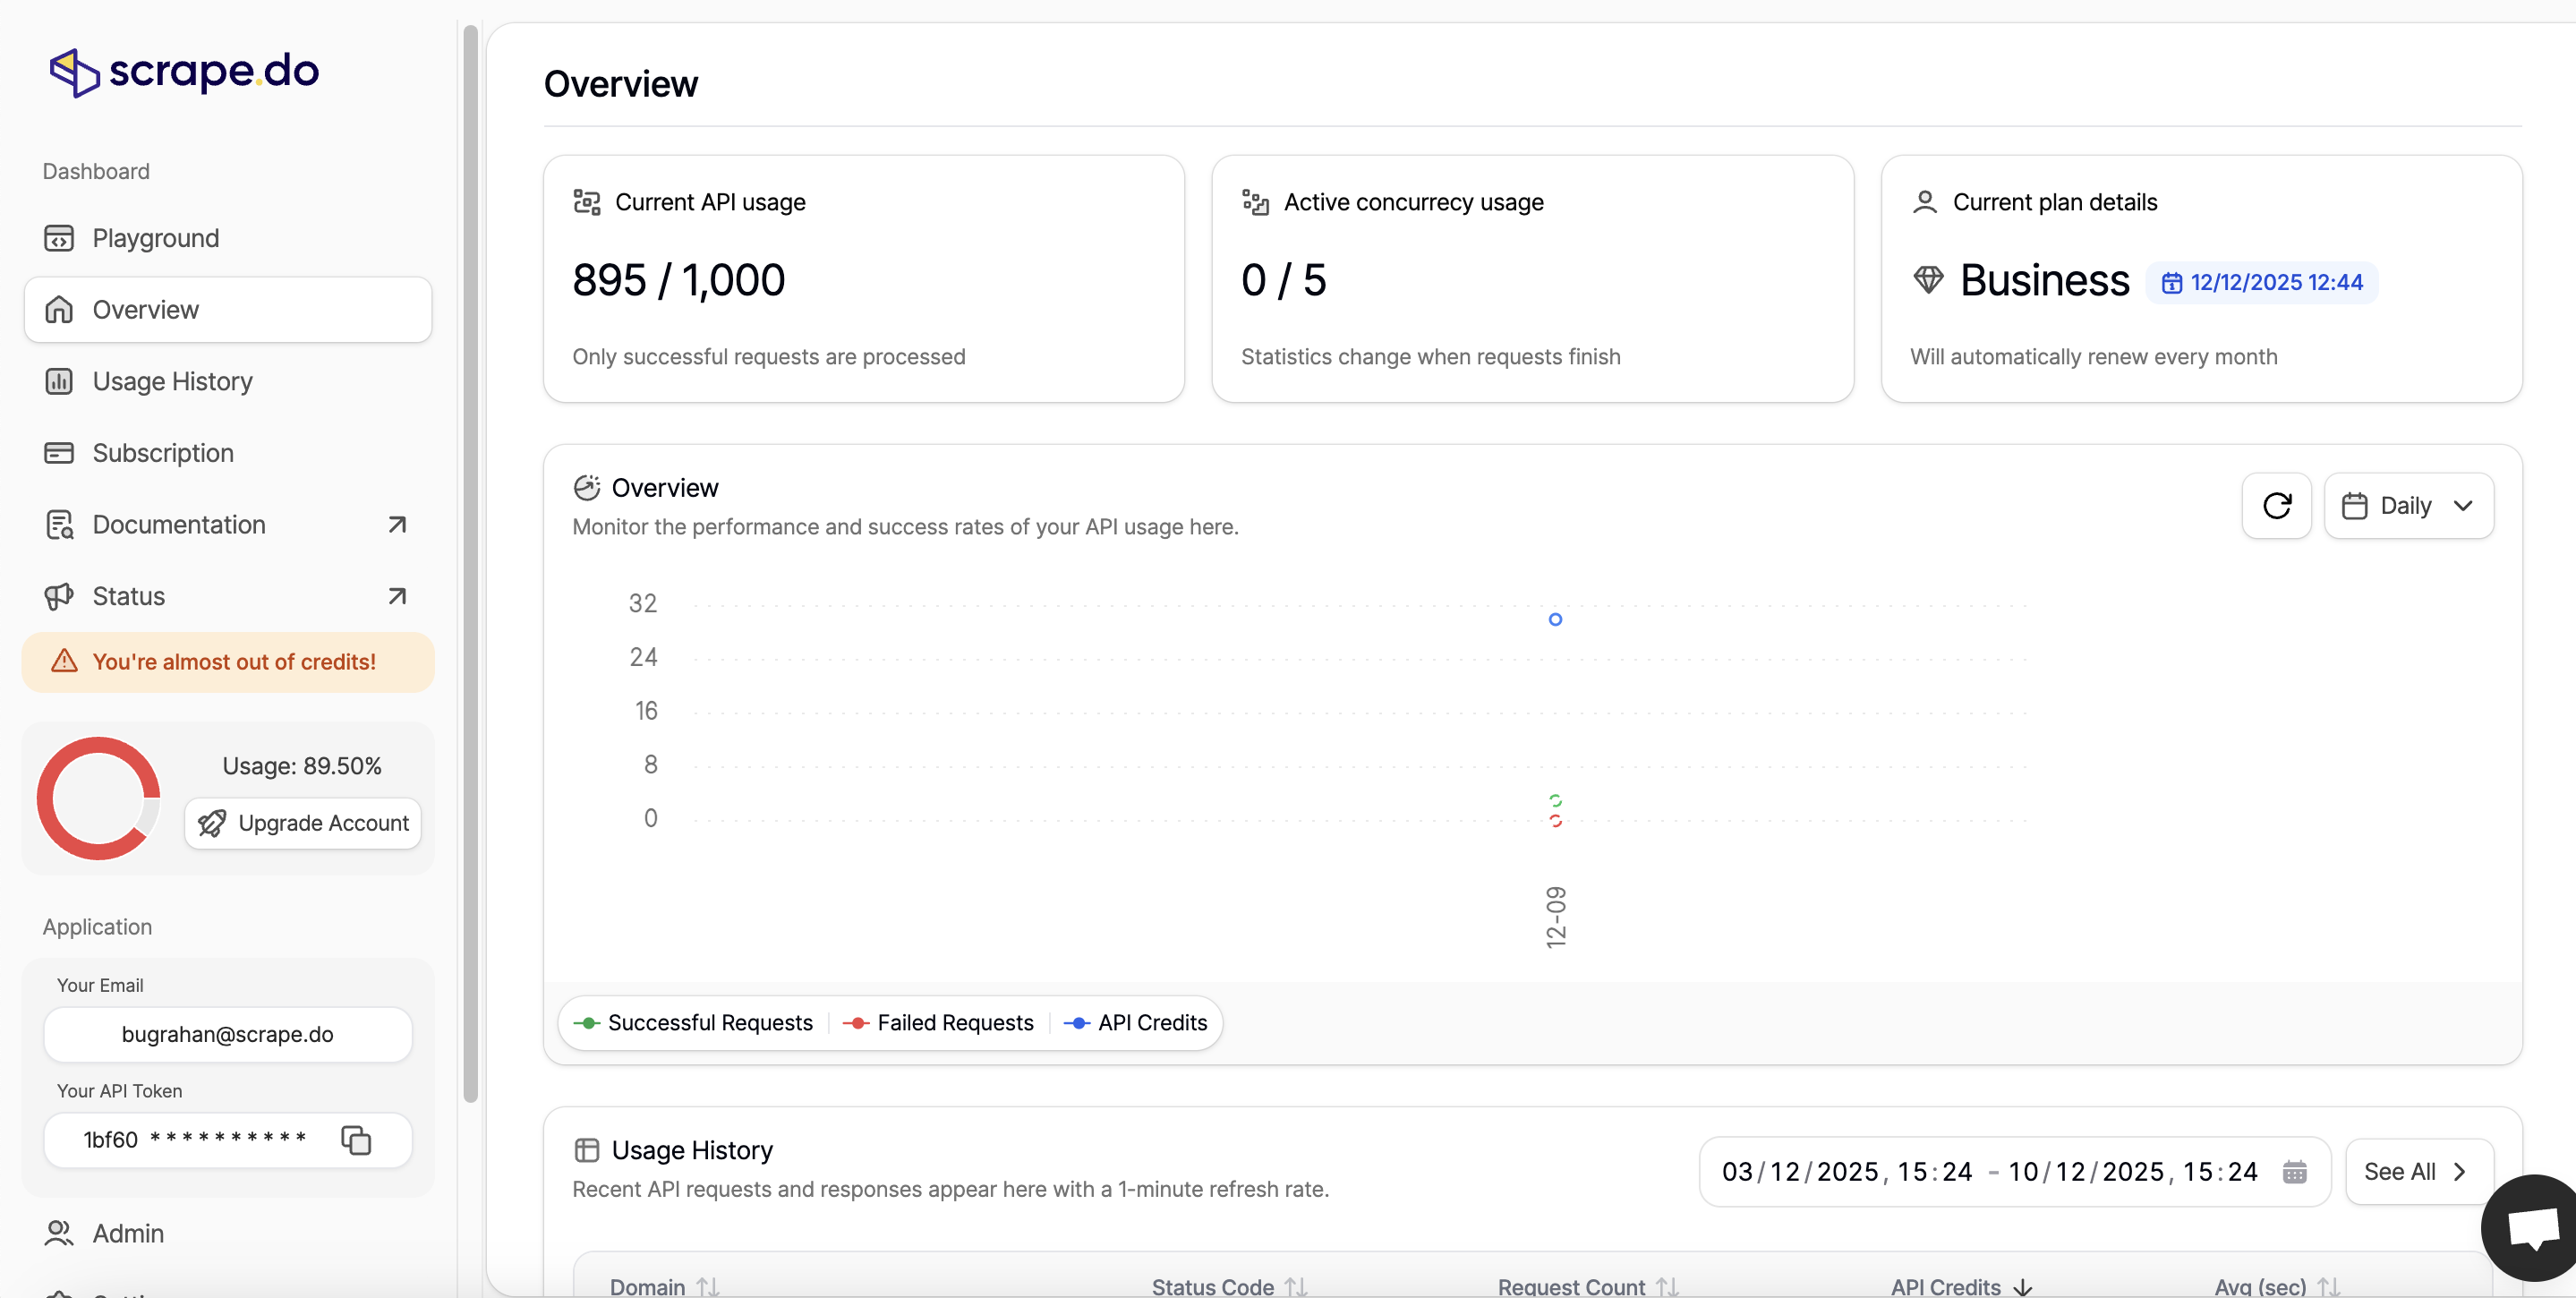Go to Subscription in the sidebar
The image size is (2576, 1298).
163,453
